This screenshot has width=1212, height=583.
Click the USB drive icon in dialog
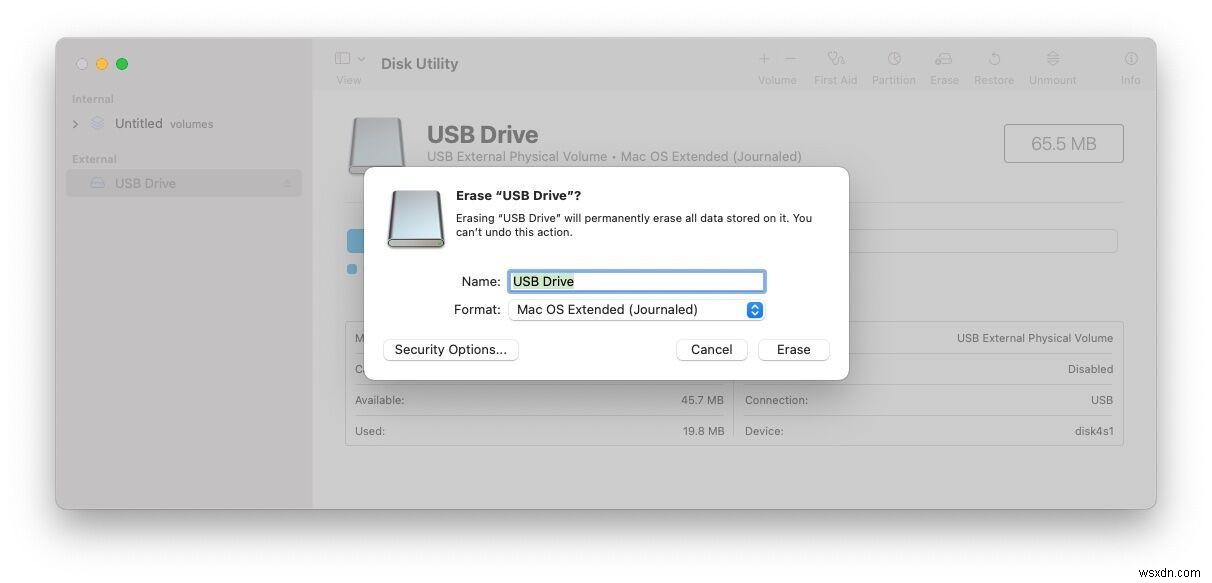(416, 218)
